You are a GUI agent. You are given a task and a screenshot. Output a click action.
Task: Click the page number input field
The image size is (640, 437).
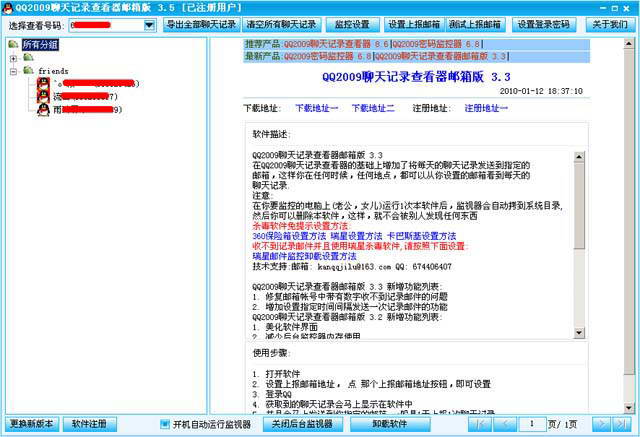[x=532, y=424]
